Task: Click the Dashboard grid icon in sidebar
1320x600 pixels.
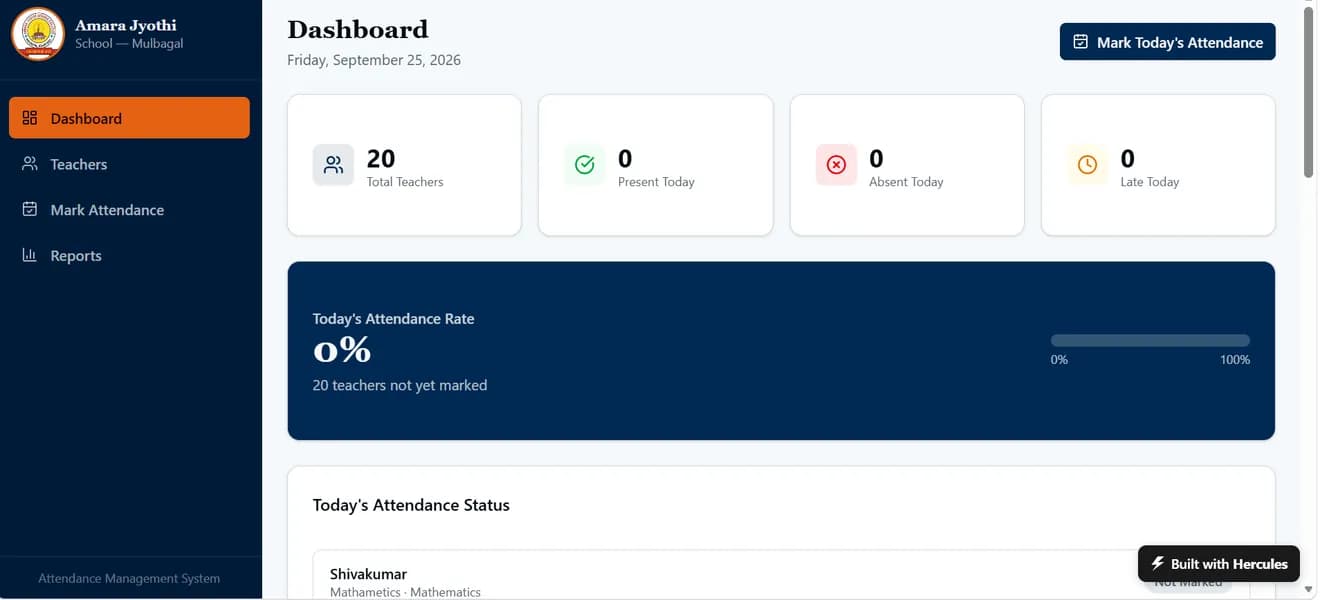Action: 30,118
